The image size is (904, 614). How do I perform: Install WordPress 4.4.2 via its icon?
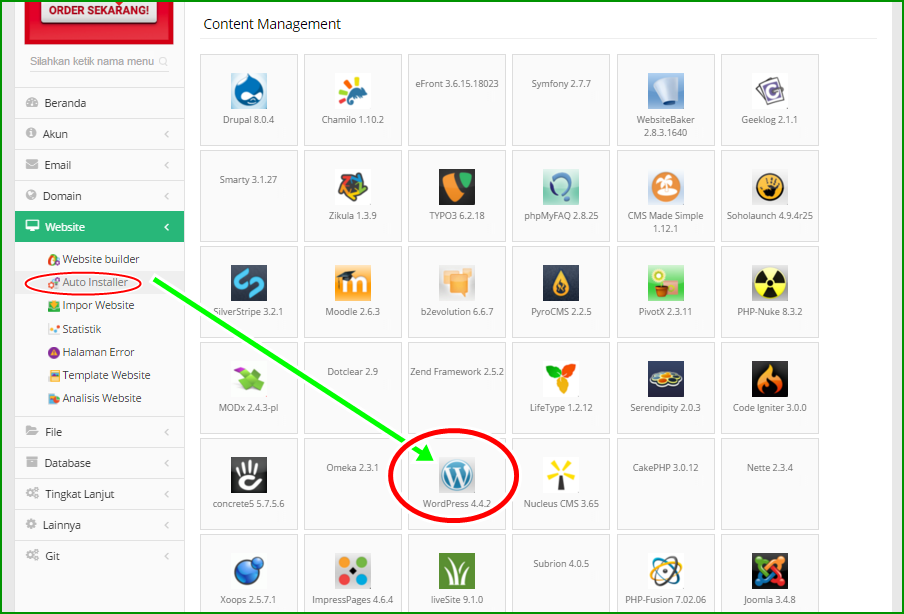457,474
